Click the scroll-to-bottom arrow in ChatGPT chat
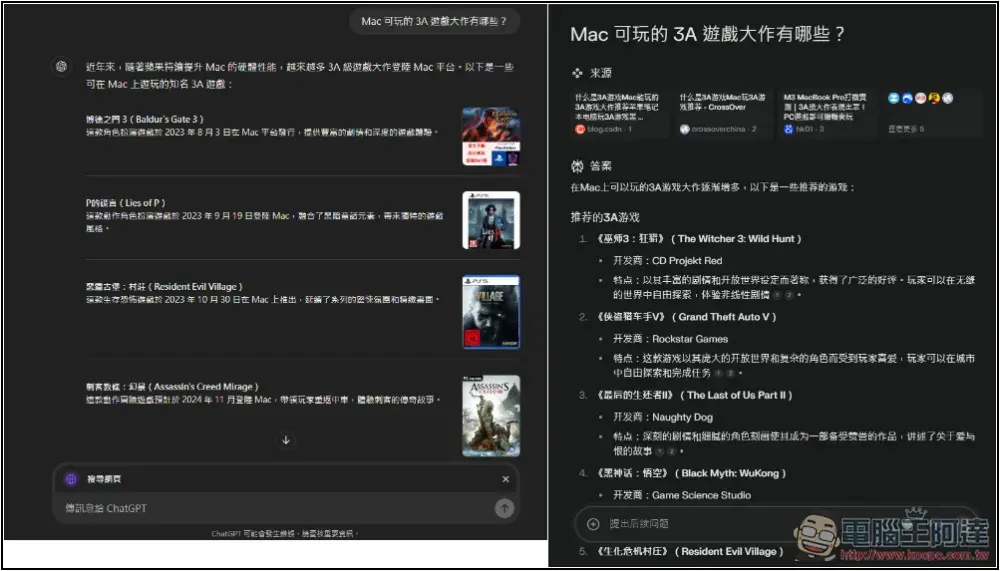 click(286, 440)
